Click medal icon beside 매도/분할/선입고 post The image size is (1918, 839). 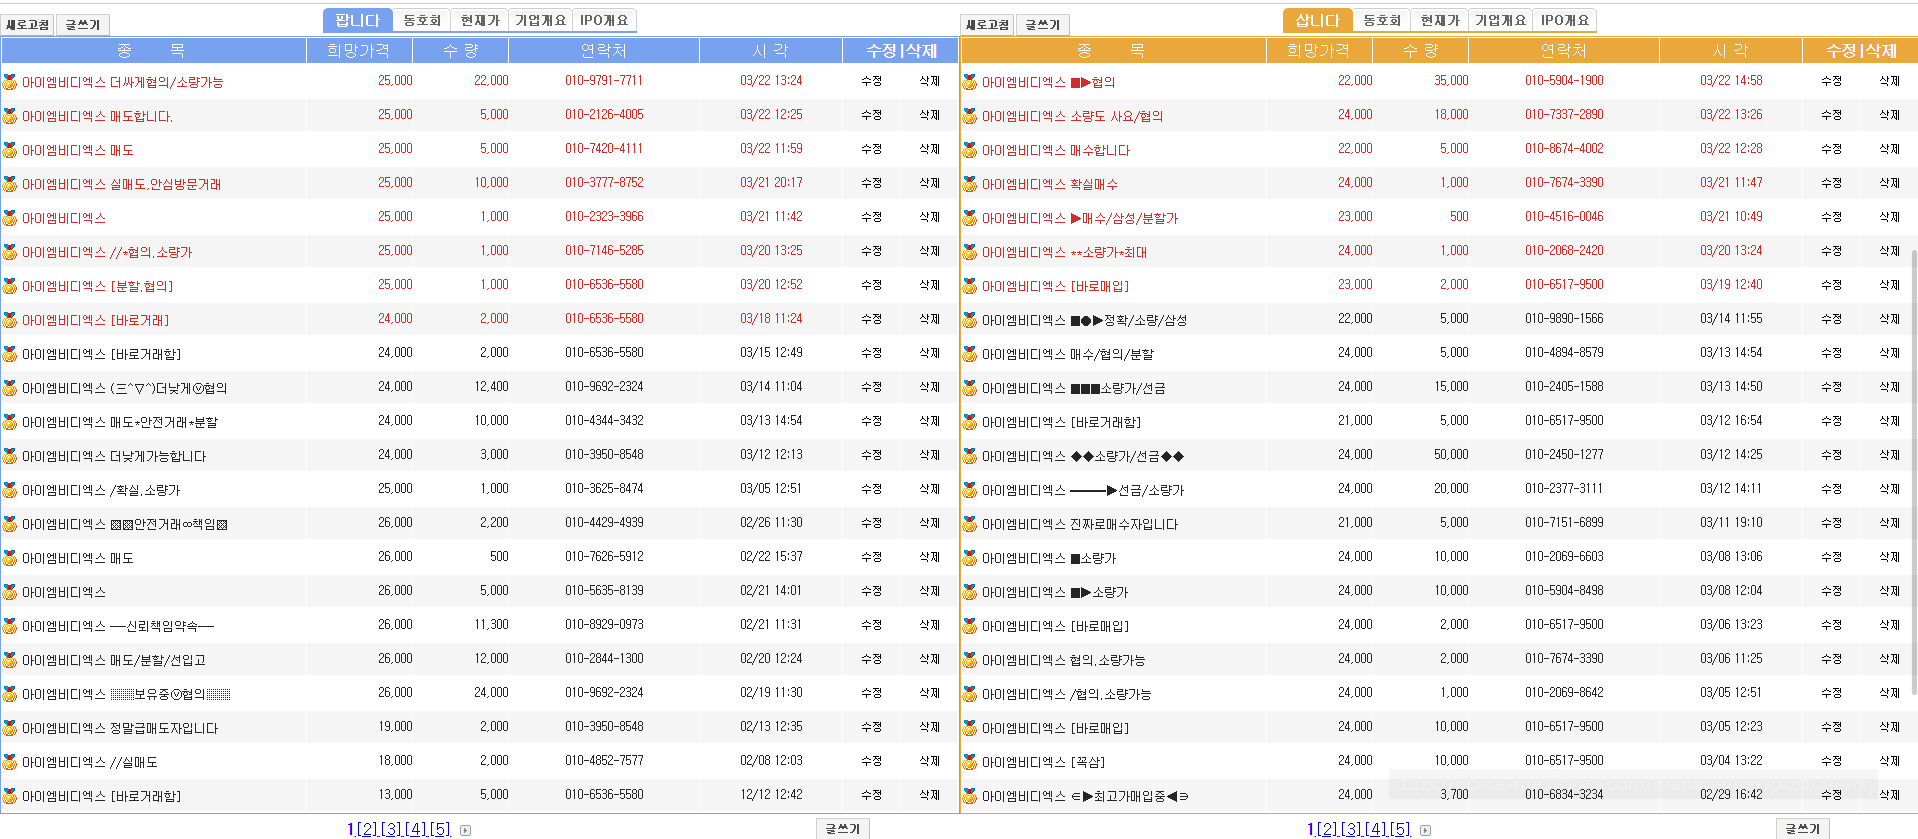pos(10,660)
